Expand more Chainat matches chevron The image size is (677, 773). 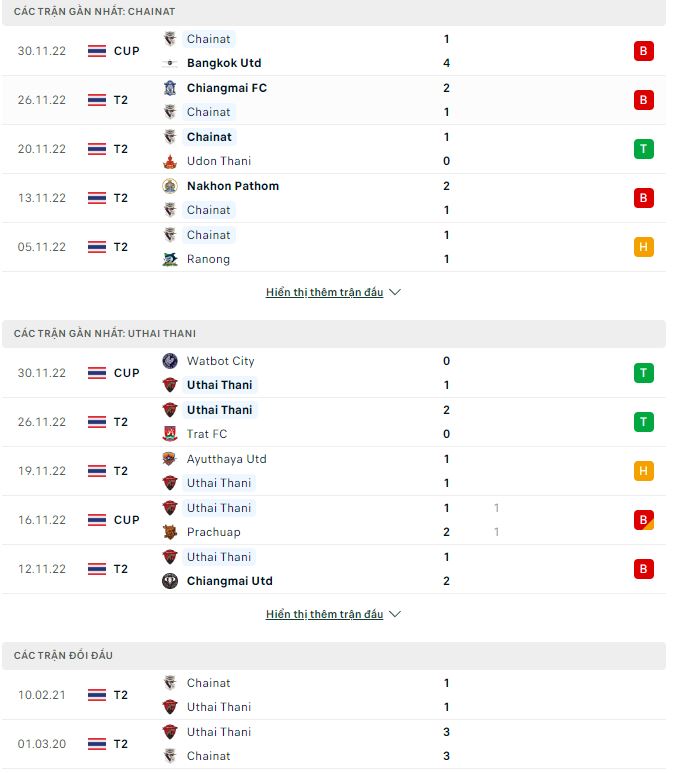click(x=395, y=293)
